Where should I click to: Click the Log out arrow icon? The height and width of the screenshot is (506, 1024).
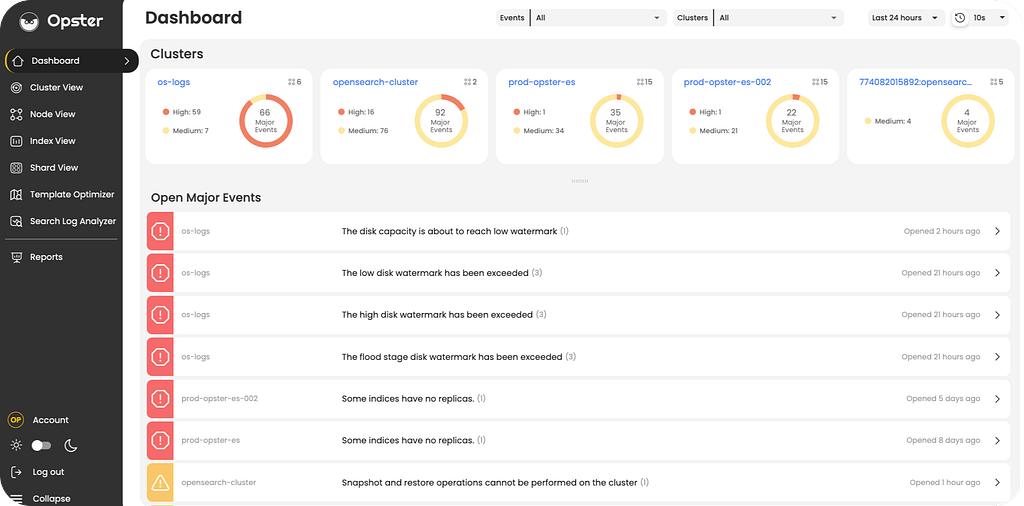click(16, 472)
